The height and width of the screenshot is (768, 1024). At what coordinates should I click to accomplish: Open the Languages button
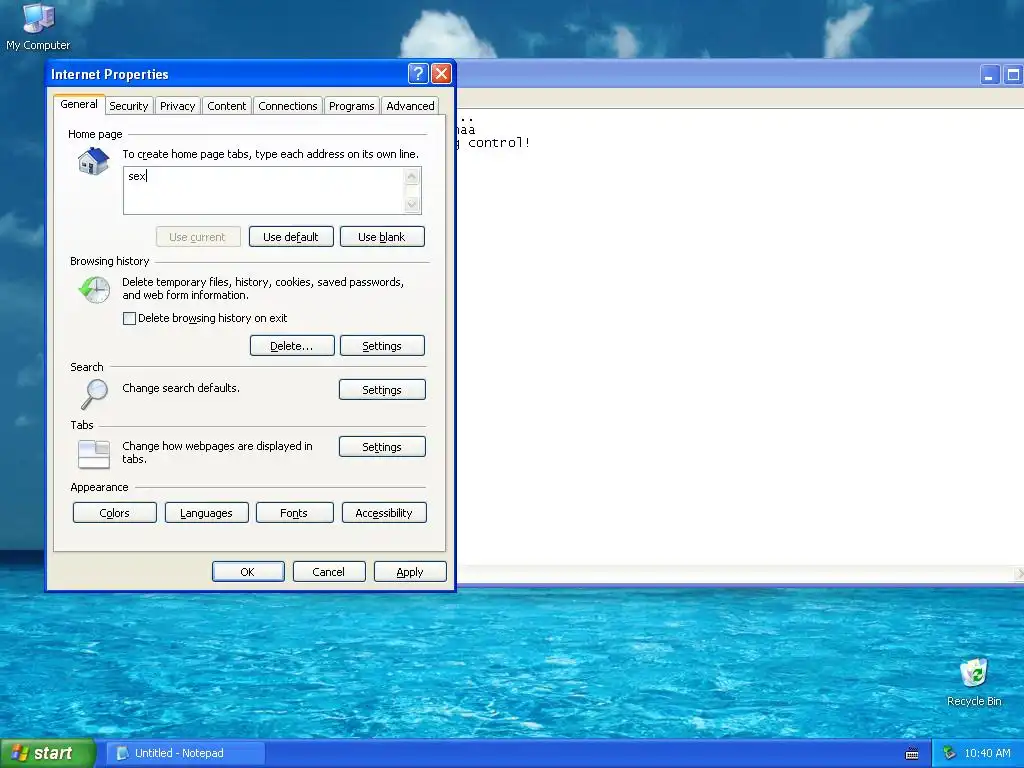[x=206, y=513]
